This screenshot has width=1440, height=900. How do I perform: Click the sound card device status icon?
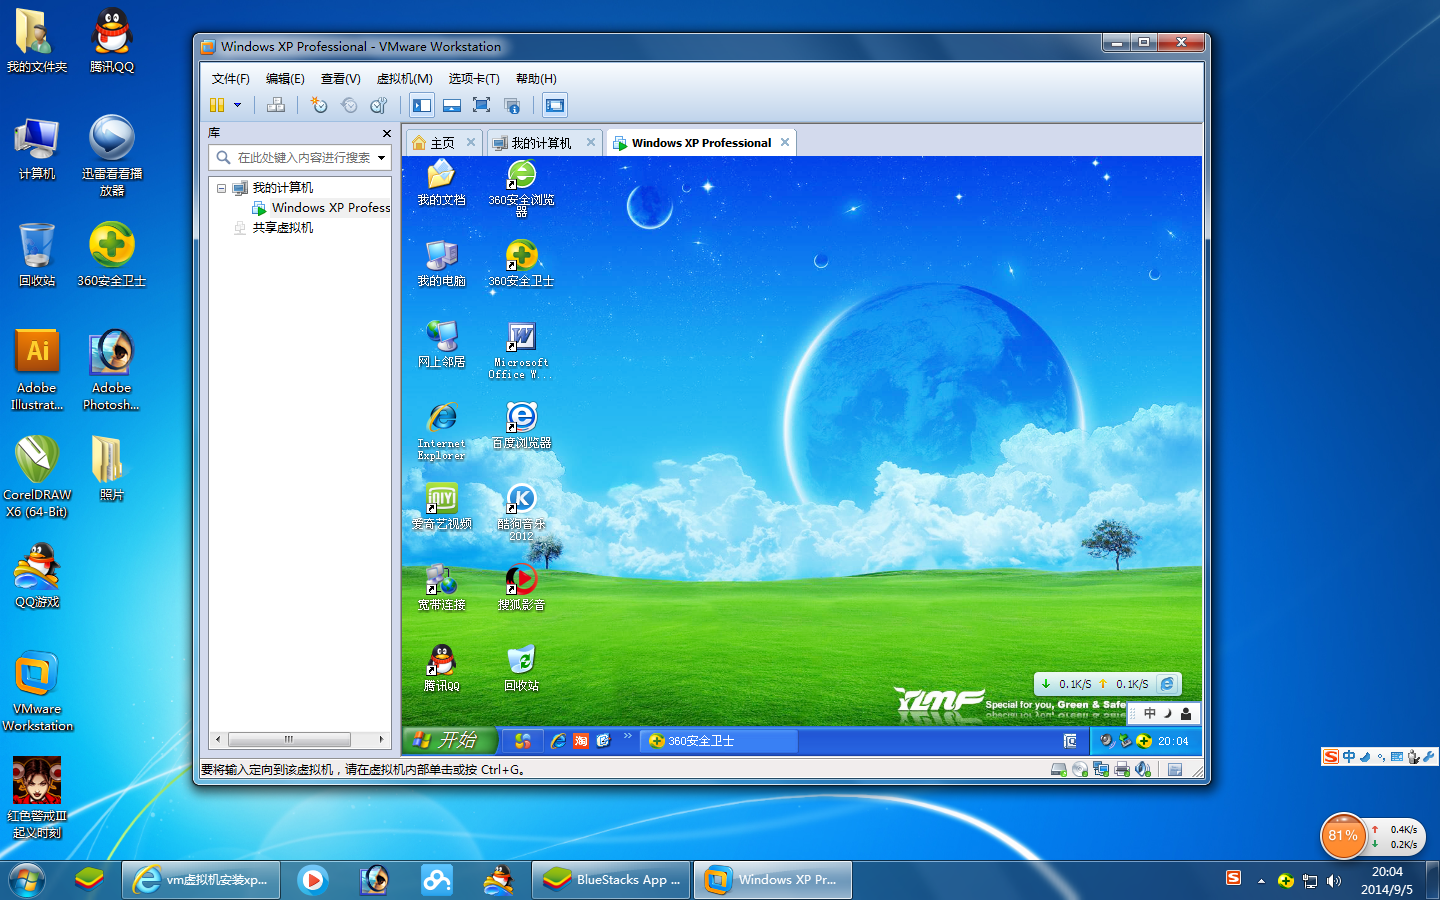tap(1143, 769)
